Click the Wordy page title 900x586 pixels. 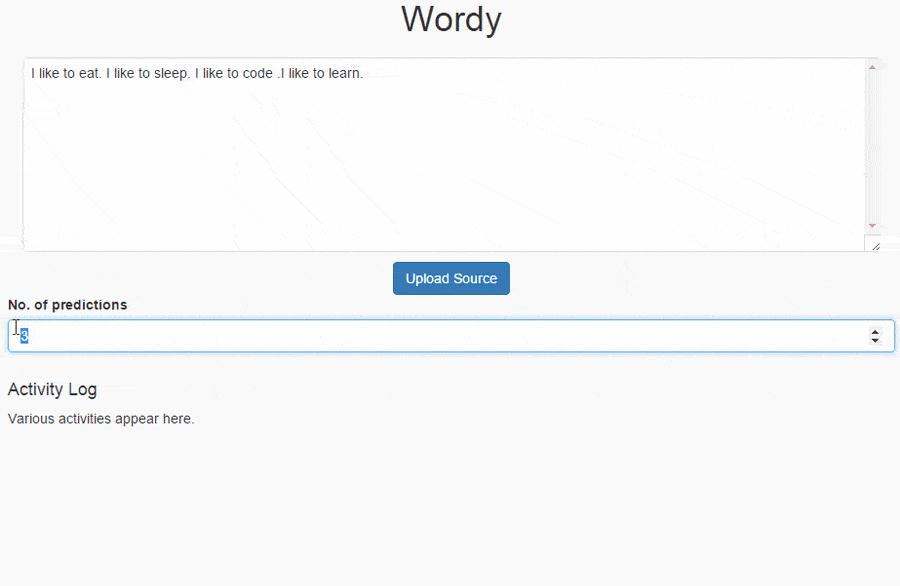451,19
